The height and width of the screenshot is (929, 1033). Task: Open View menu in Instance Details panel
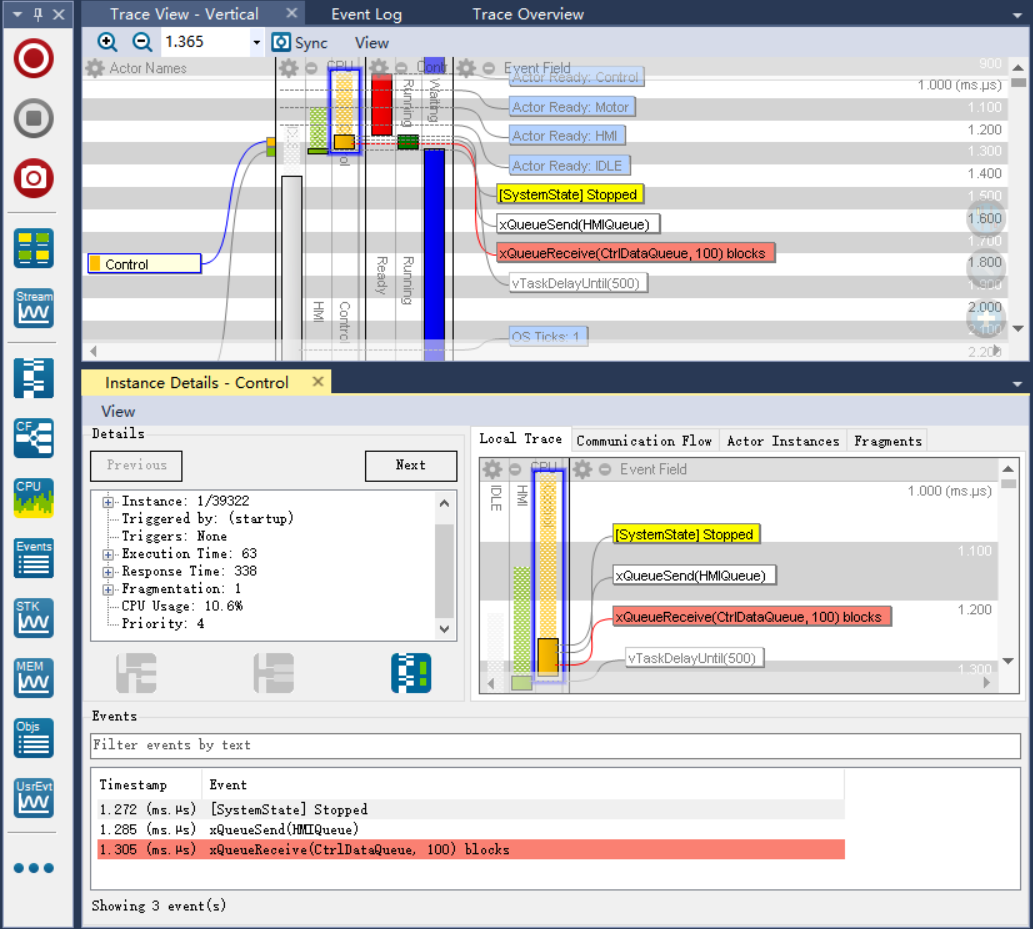click(118, 411)
